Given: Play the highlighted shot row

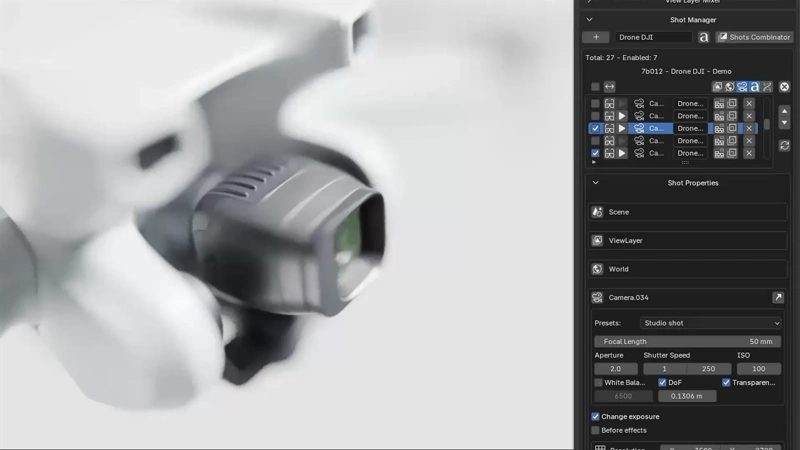Looking at the screenshot, I should click(621, 129).
